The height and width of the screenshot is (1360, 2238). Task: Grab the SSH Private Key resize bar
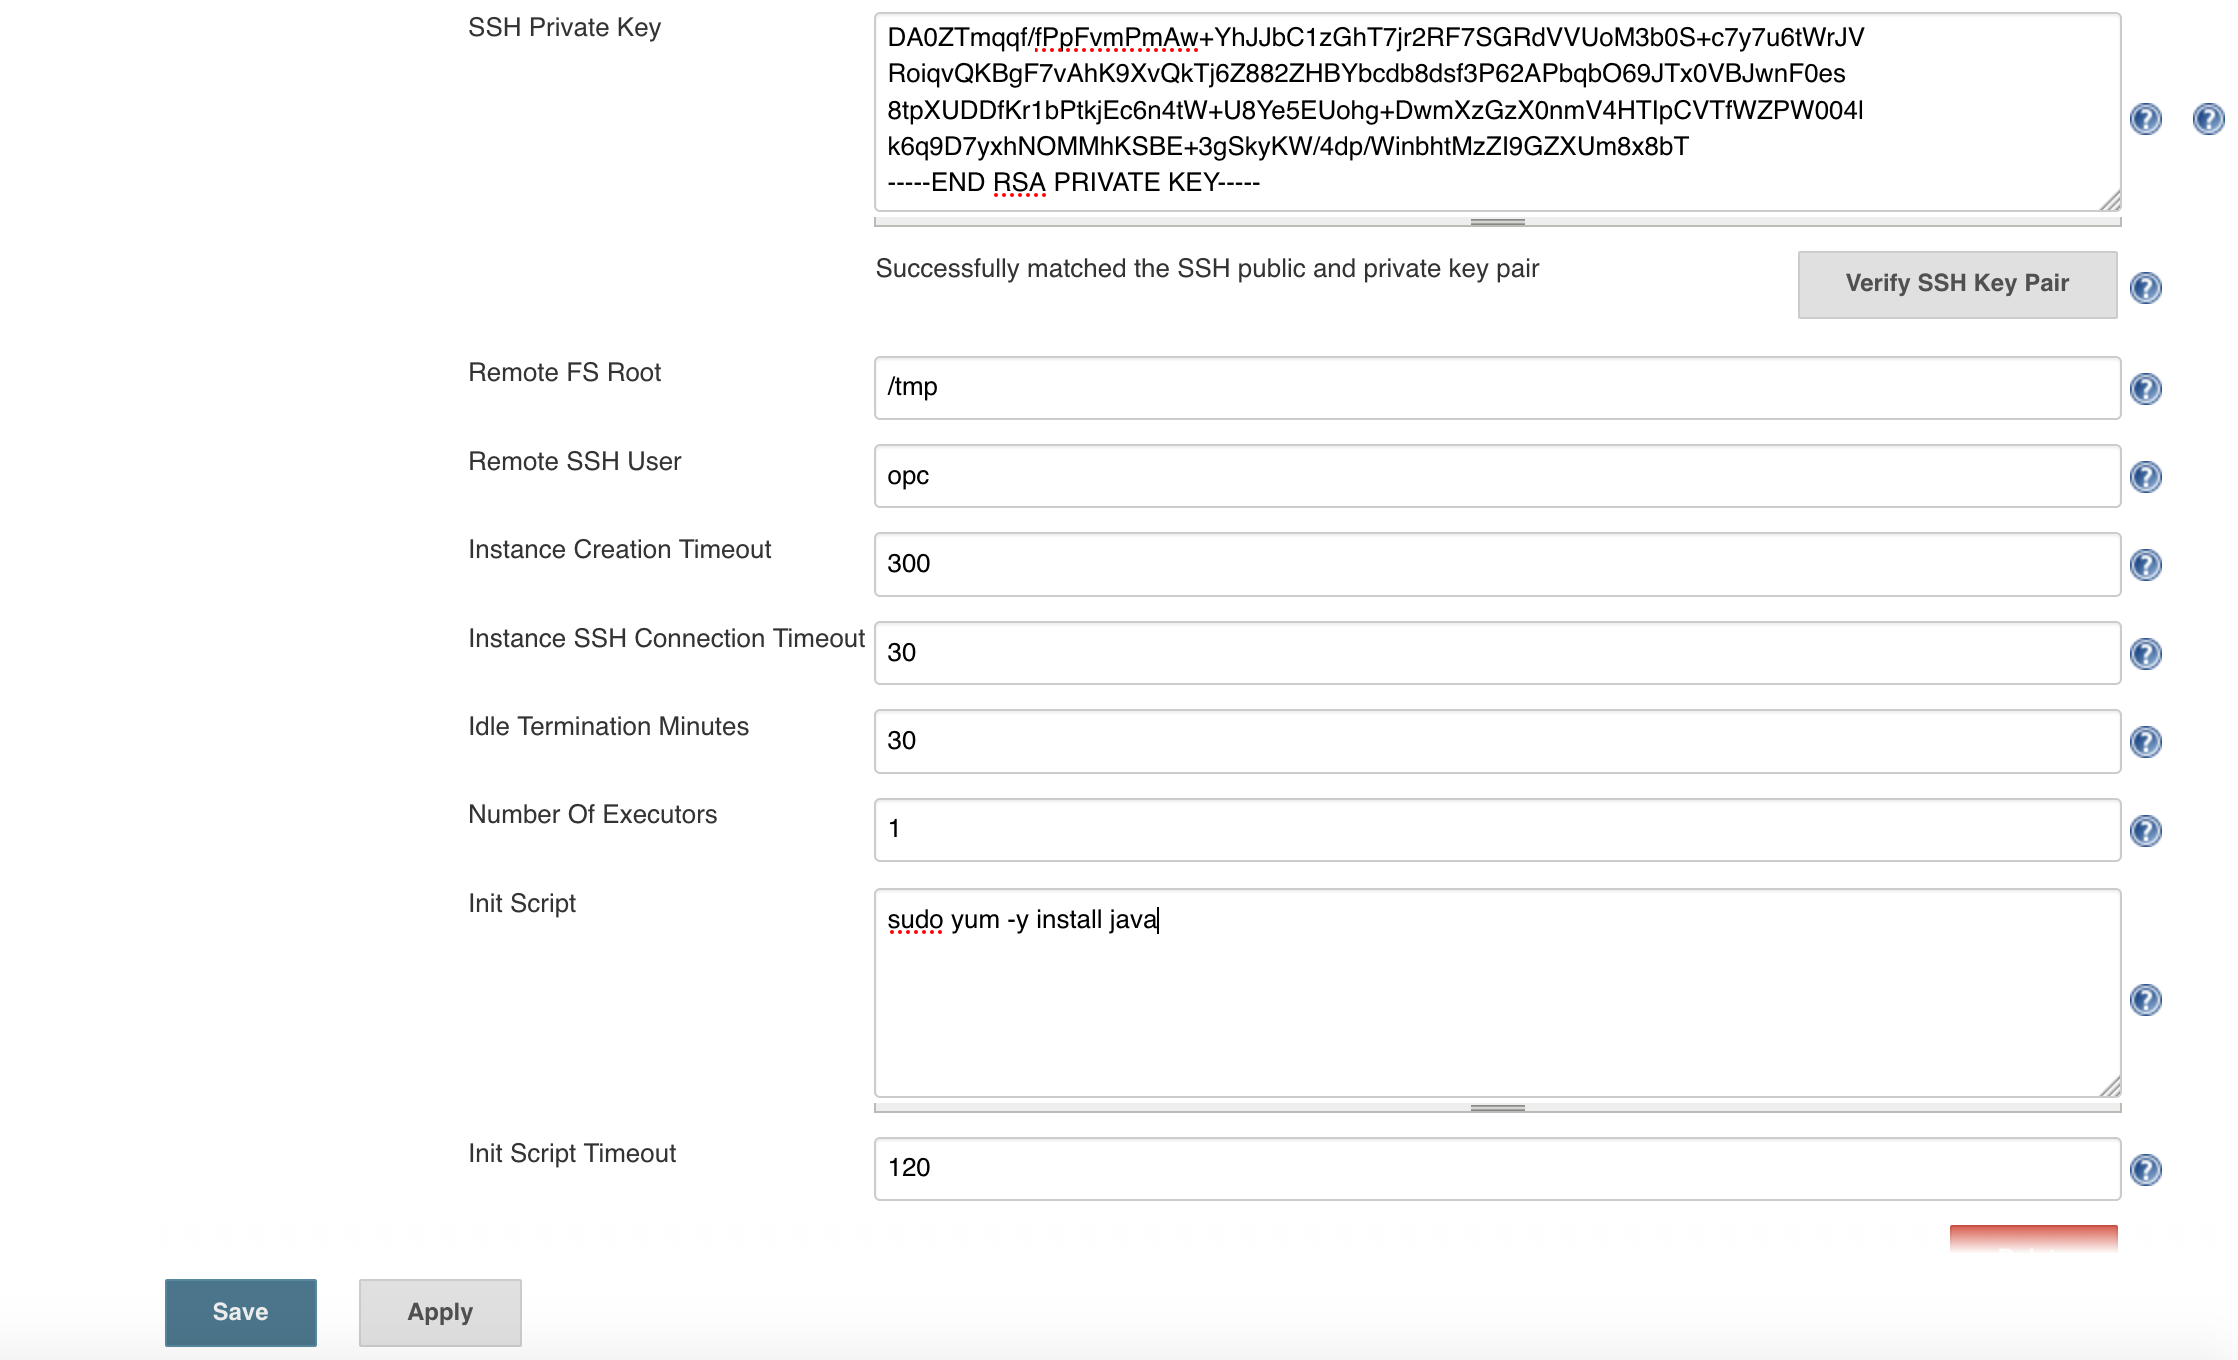tap(1497, 222)
